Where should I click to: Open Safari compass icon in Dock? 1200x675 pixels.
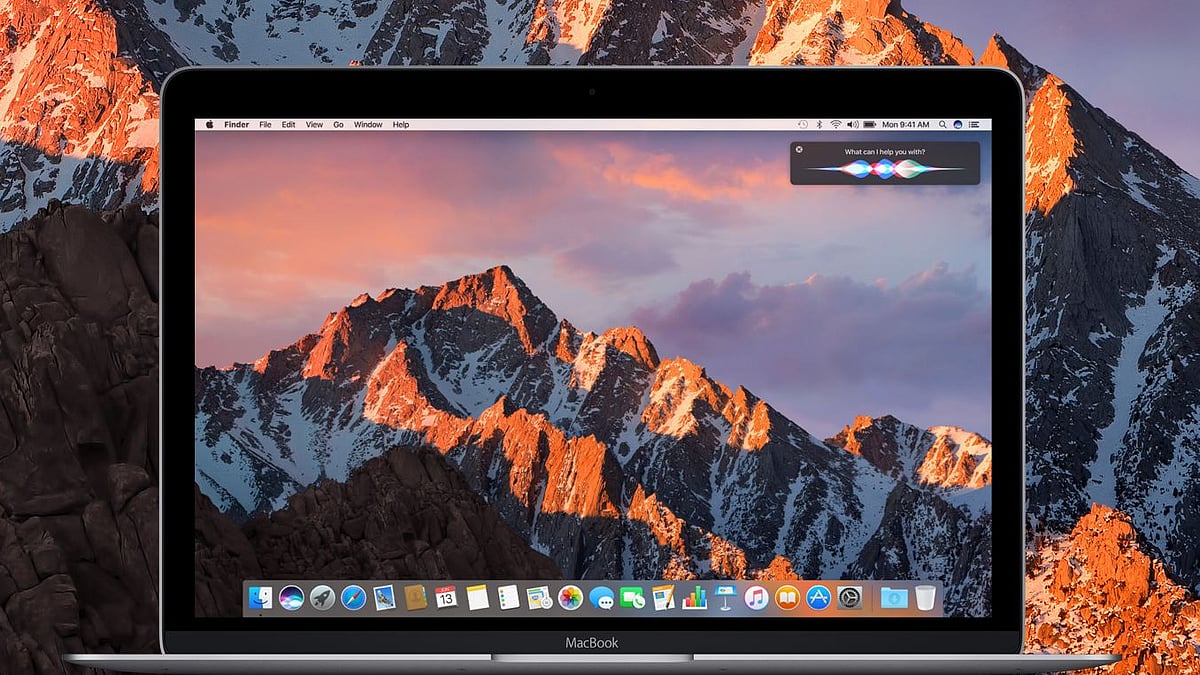click(x=353, y=597)
